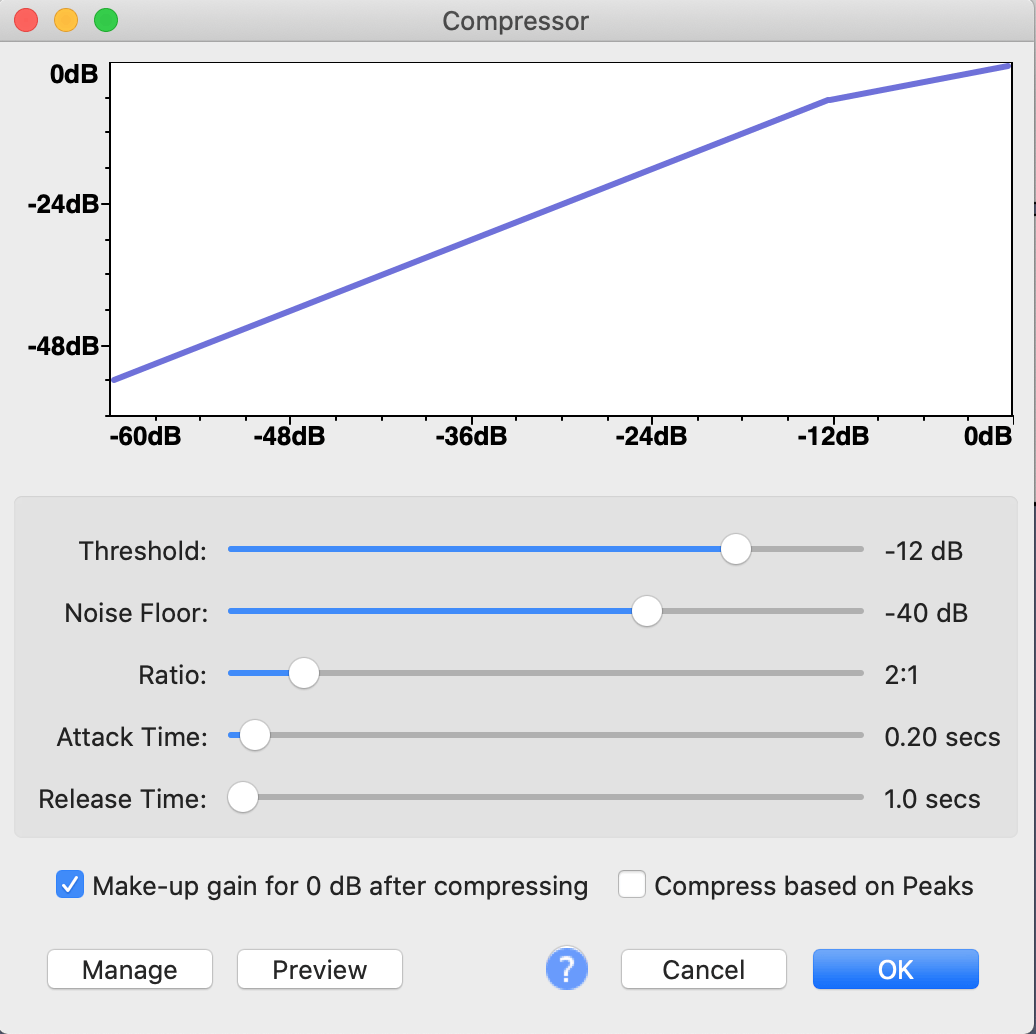Click the 1.0 secs release value
1036x1034 pixels.
coord(932,799)
